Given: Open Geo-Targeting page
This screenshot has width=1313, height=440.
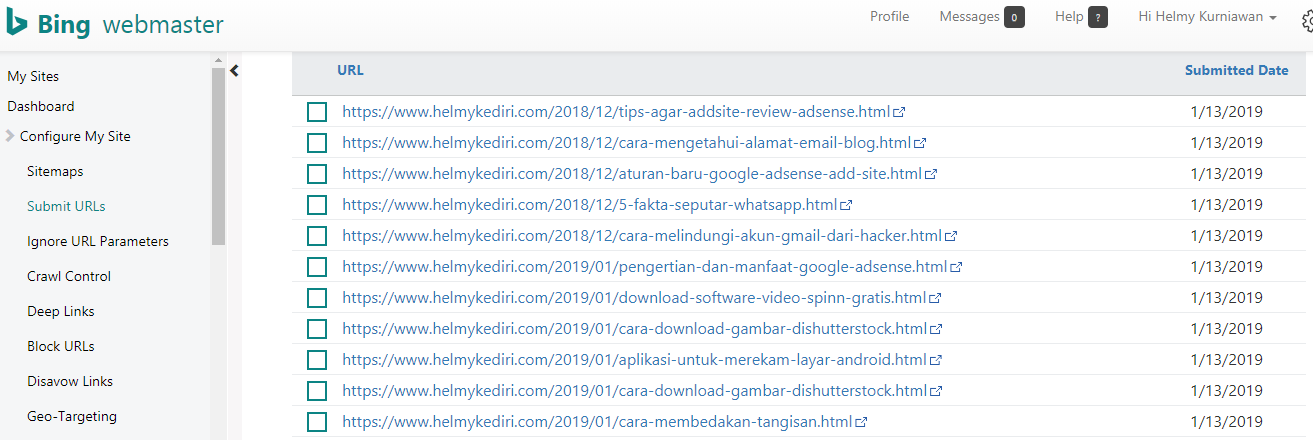Looking at the screenshot, I should click(72, 416).
